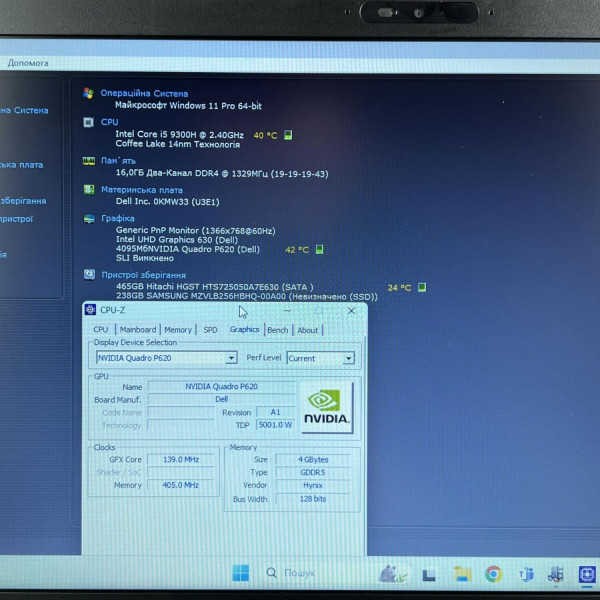
Task: Click the monitor icon beside Графіка
Action: tap(89, 218)
